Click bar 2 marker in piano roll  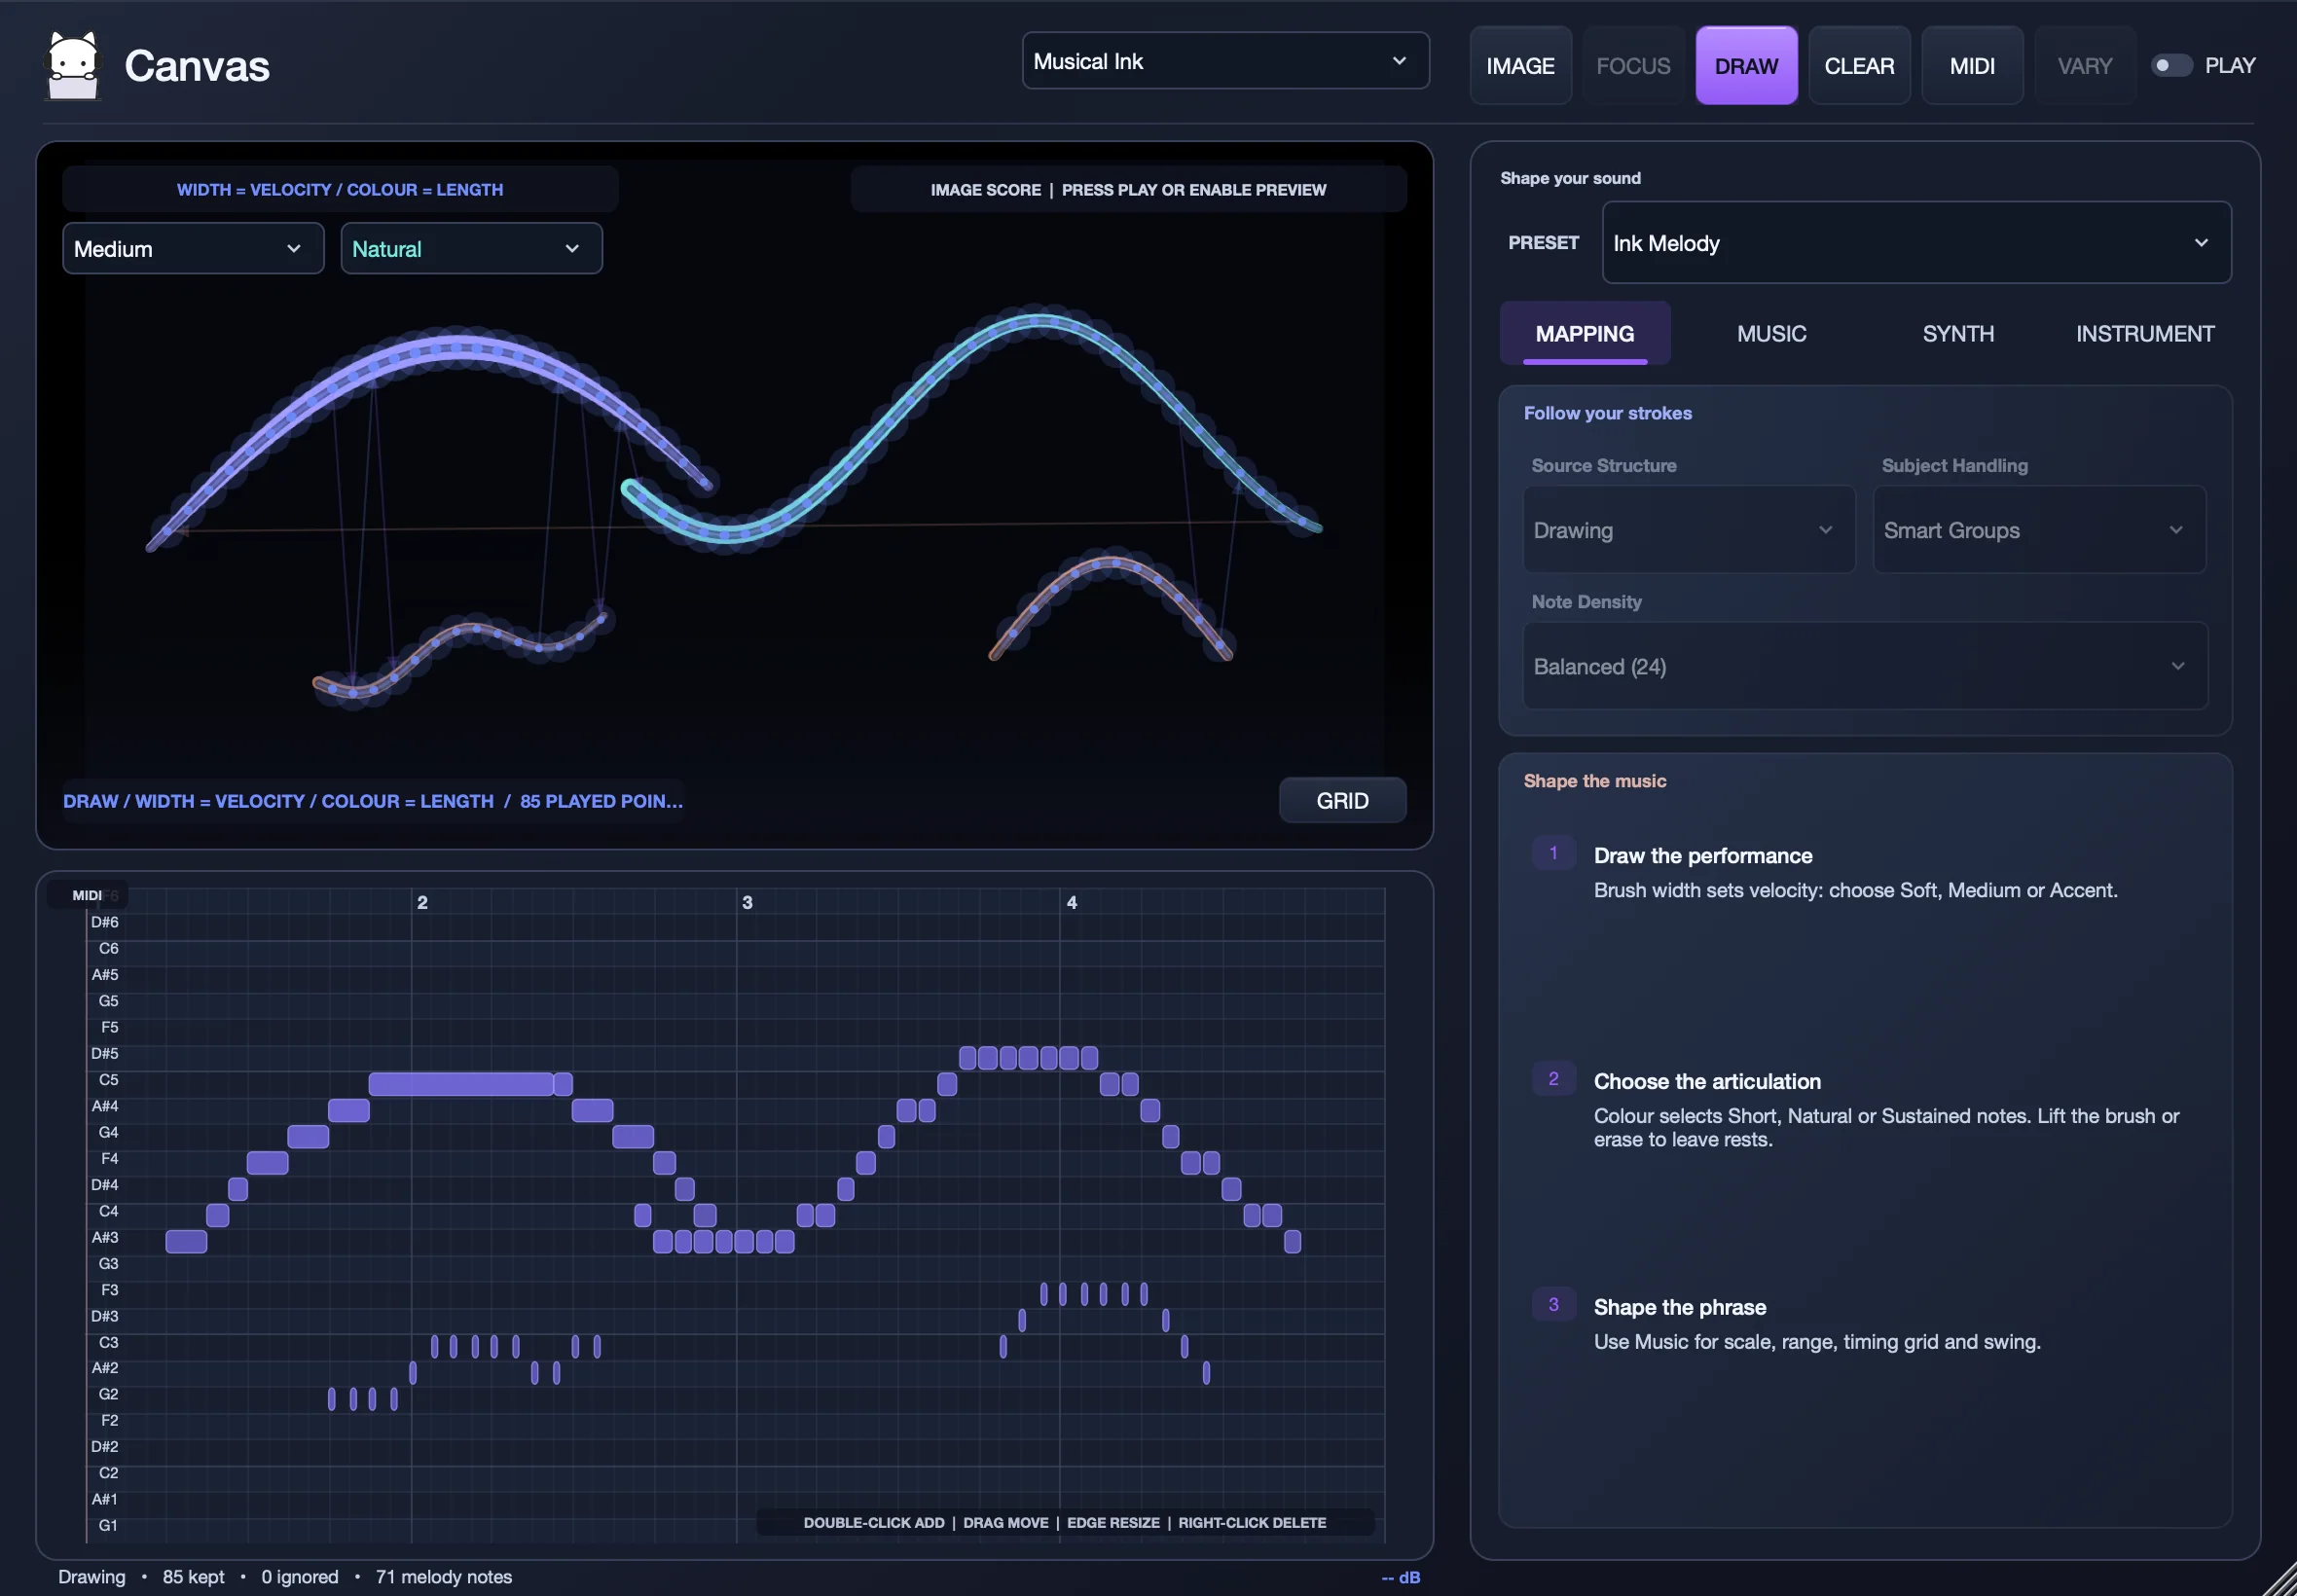(422, 902)
